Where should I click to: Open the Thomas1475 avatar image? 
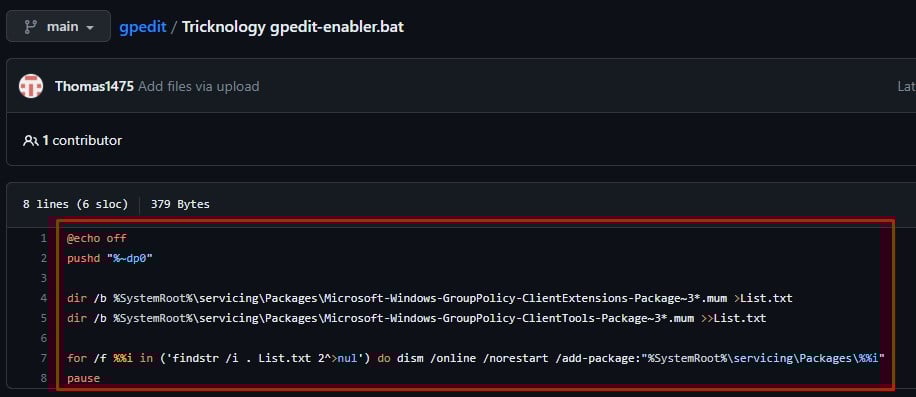31,86
